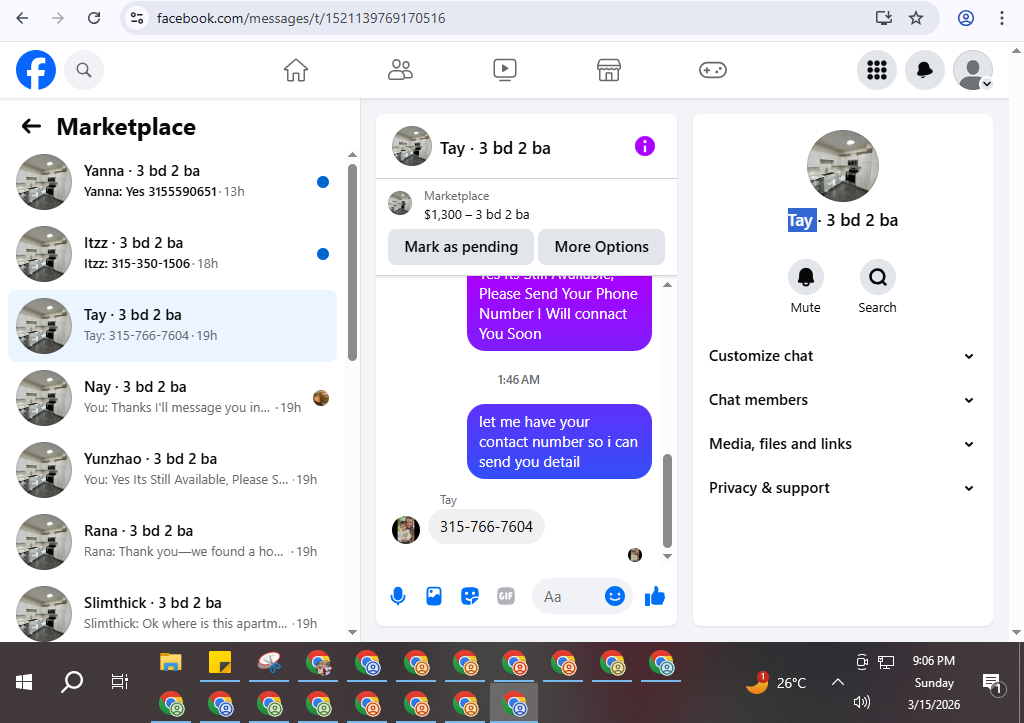The height and width of the screenshot is (723, 1024).
Task: Open Rana's conversation
Action: tap(172, 541)
